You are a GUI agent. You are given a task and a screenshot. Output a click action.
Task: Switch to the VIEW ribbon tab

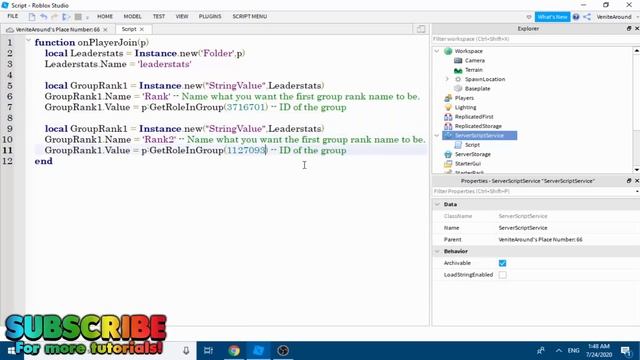point(182,16)
